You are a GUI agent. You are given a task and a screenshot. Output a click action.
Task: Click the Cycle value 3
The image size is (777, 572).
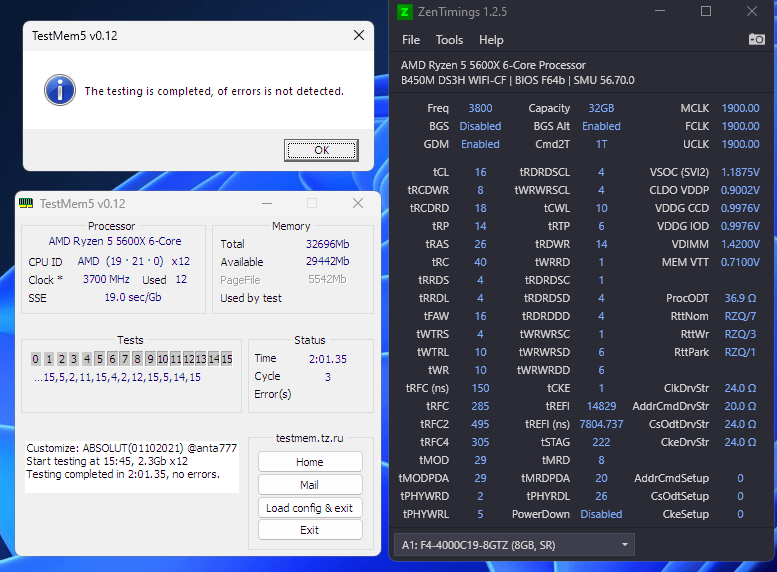click(x=328, y=377)
